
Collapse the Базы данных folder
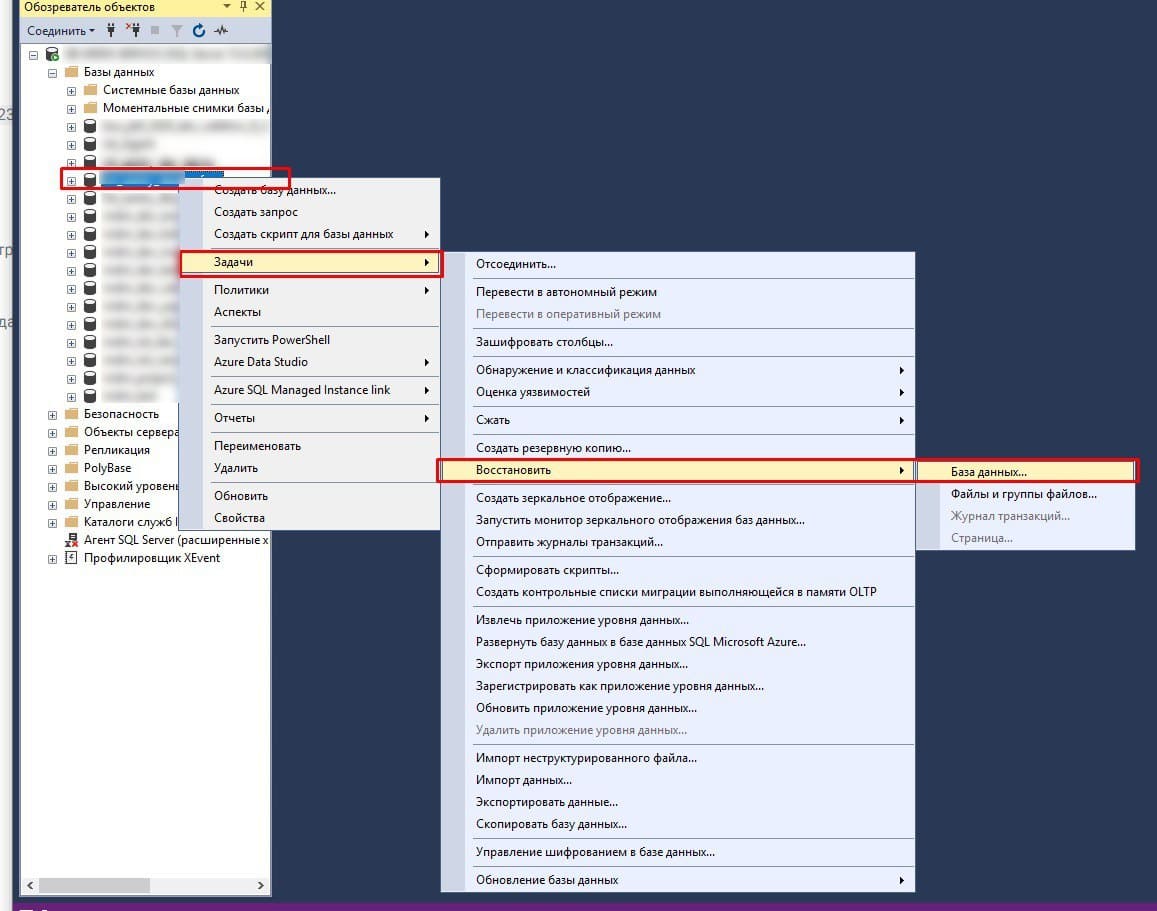tap(53, 72)
